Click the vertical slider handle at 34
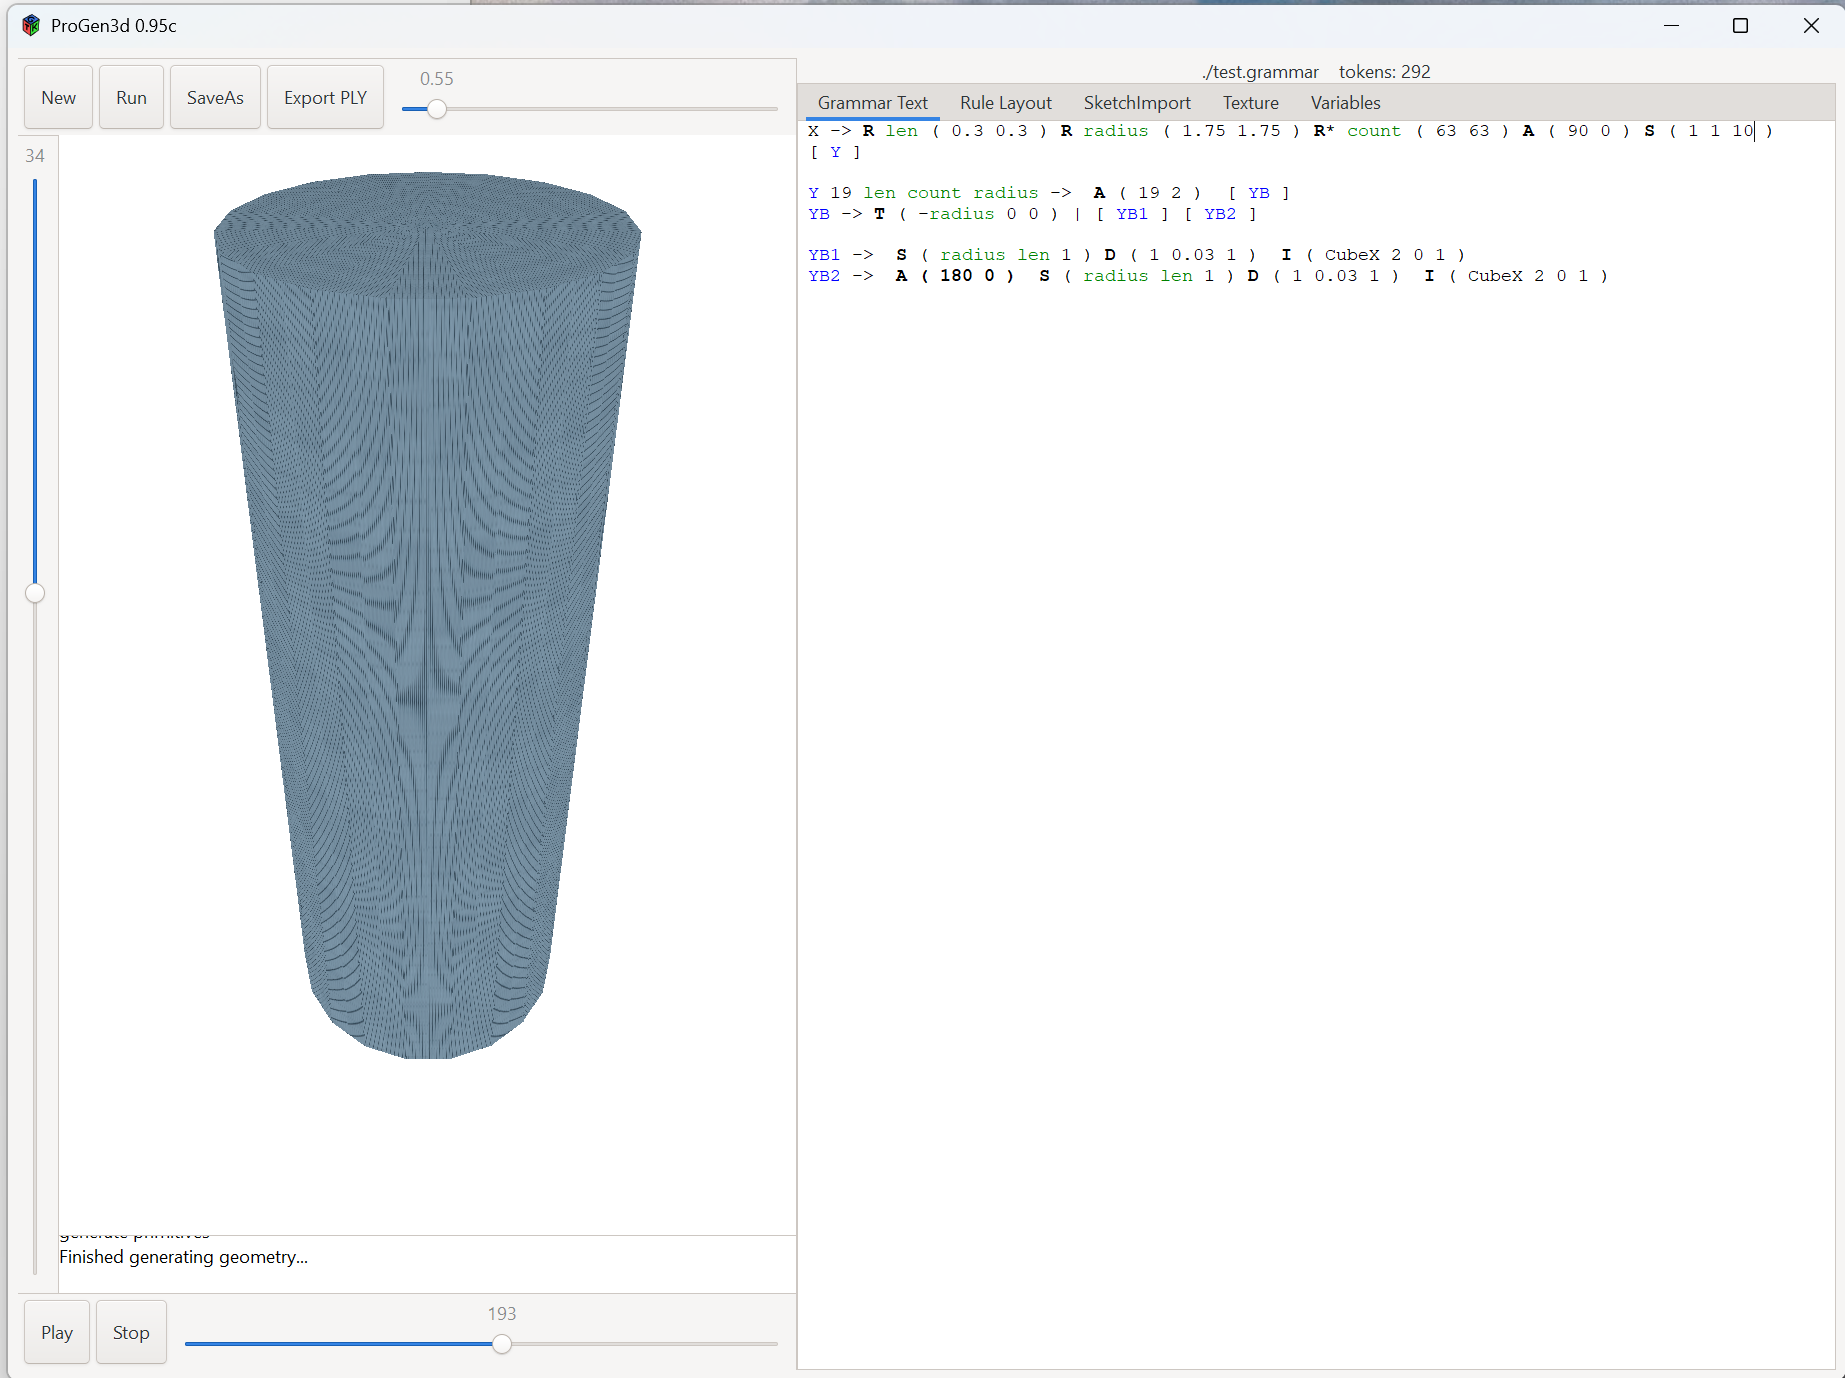1845x1378 pixels. pos(35,593)
